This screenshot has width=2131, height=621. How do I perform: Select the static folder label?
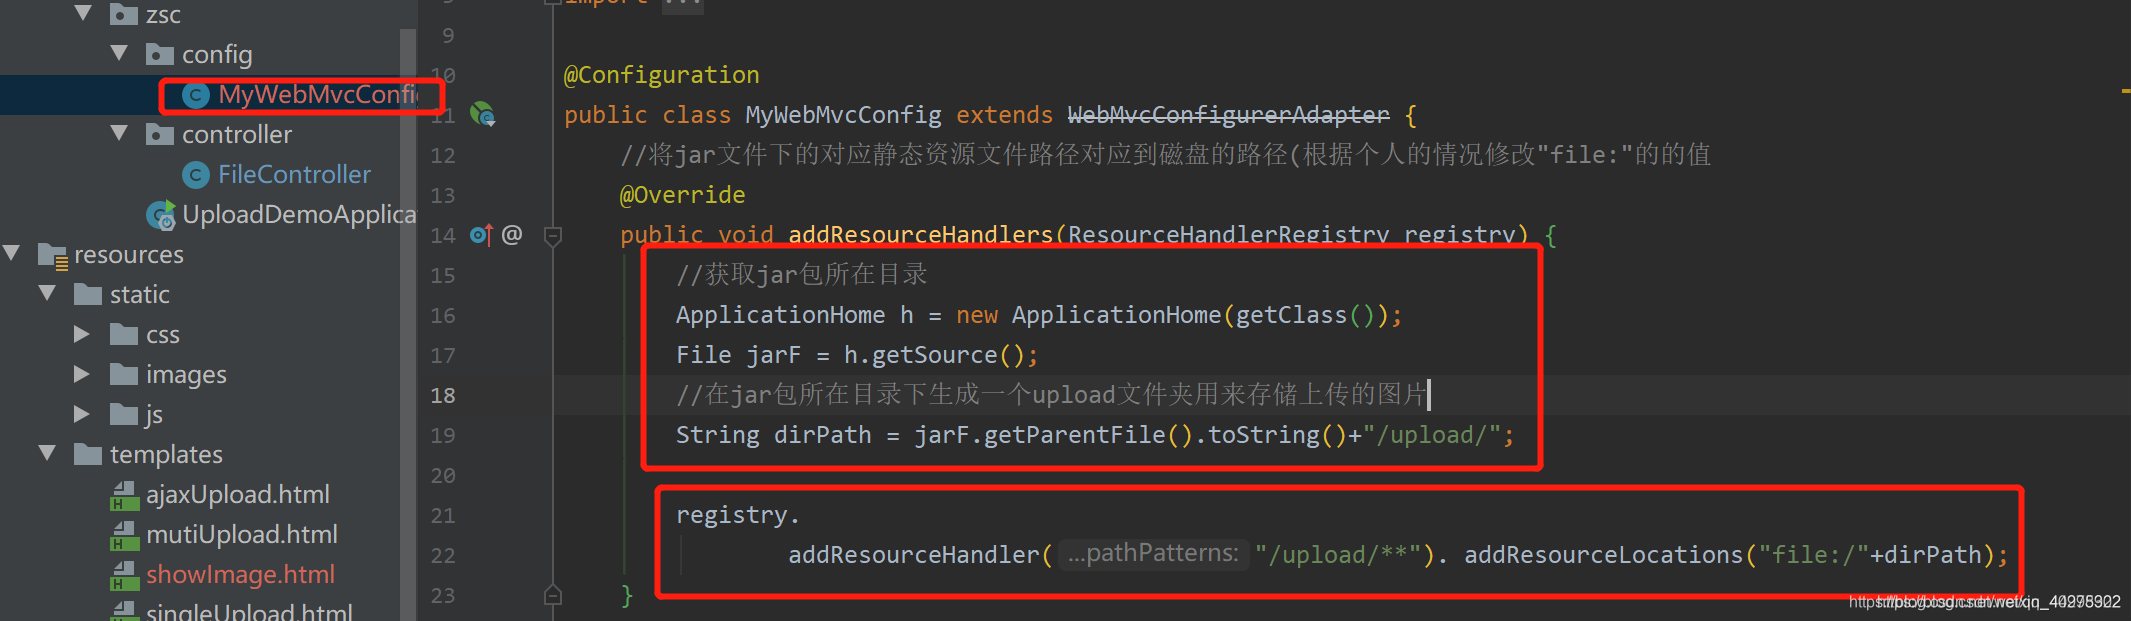click(x=140, y=295)
